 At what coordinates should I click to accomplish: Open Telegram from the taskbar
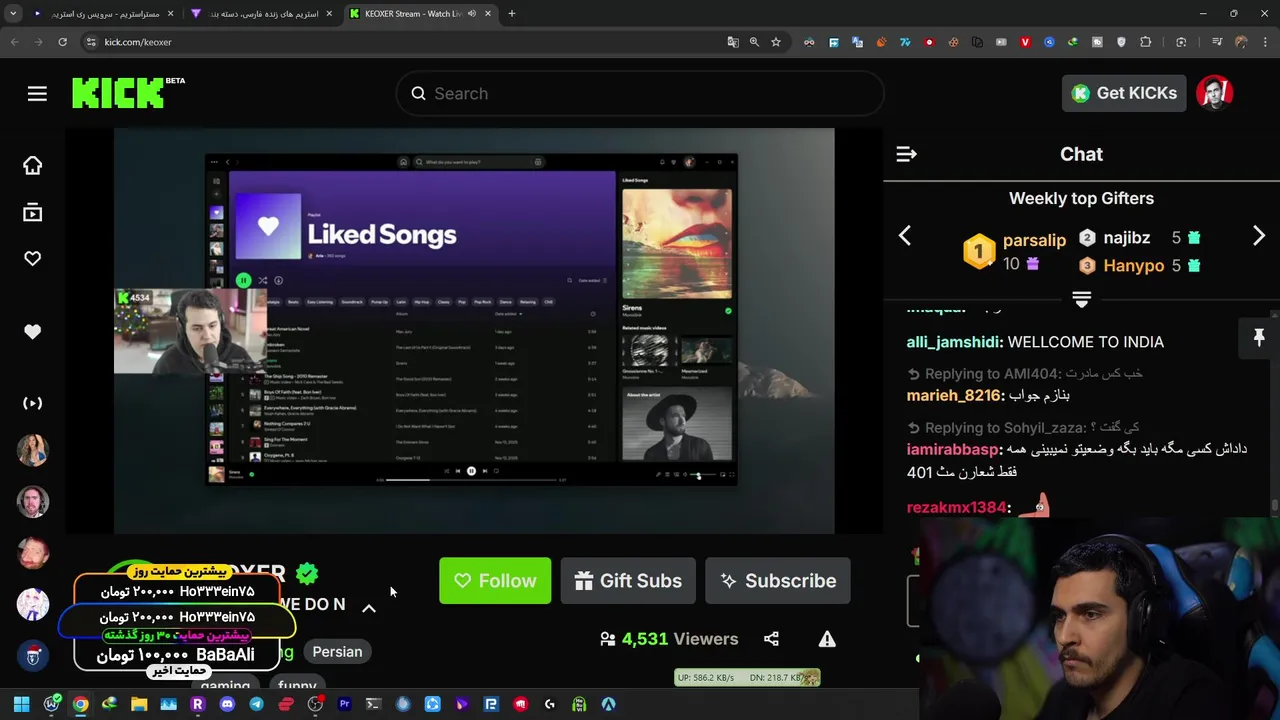[x=256, y=704]
